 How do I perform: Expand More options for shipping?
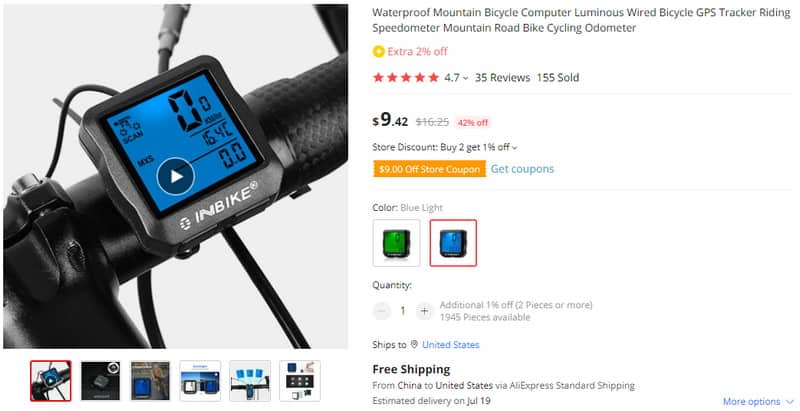[758, 401]
